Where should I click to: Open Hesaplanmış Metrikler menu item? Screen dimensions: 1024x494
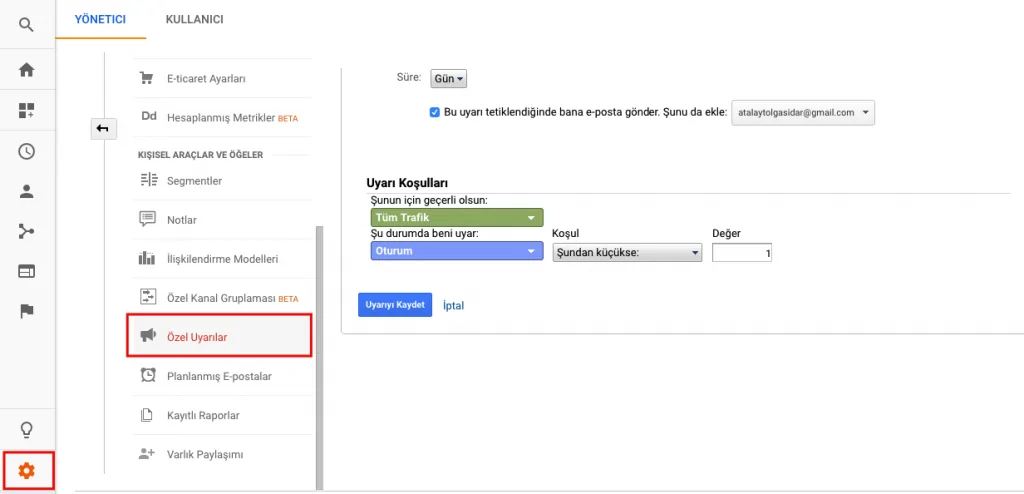[x=222, y=118]
